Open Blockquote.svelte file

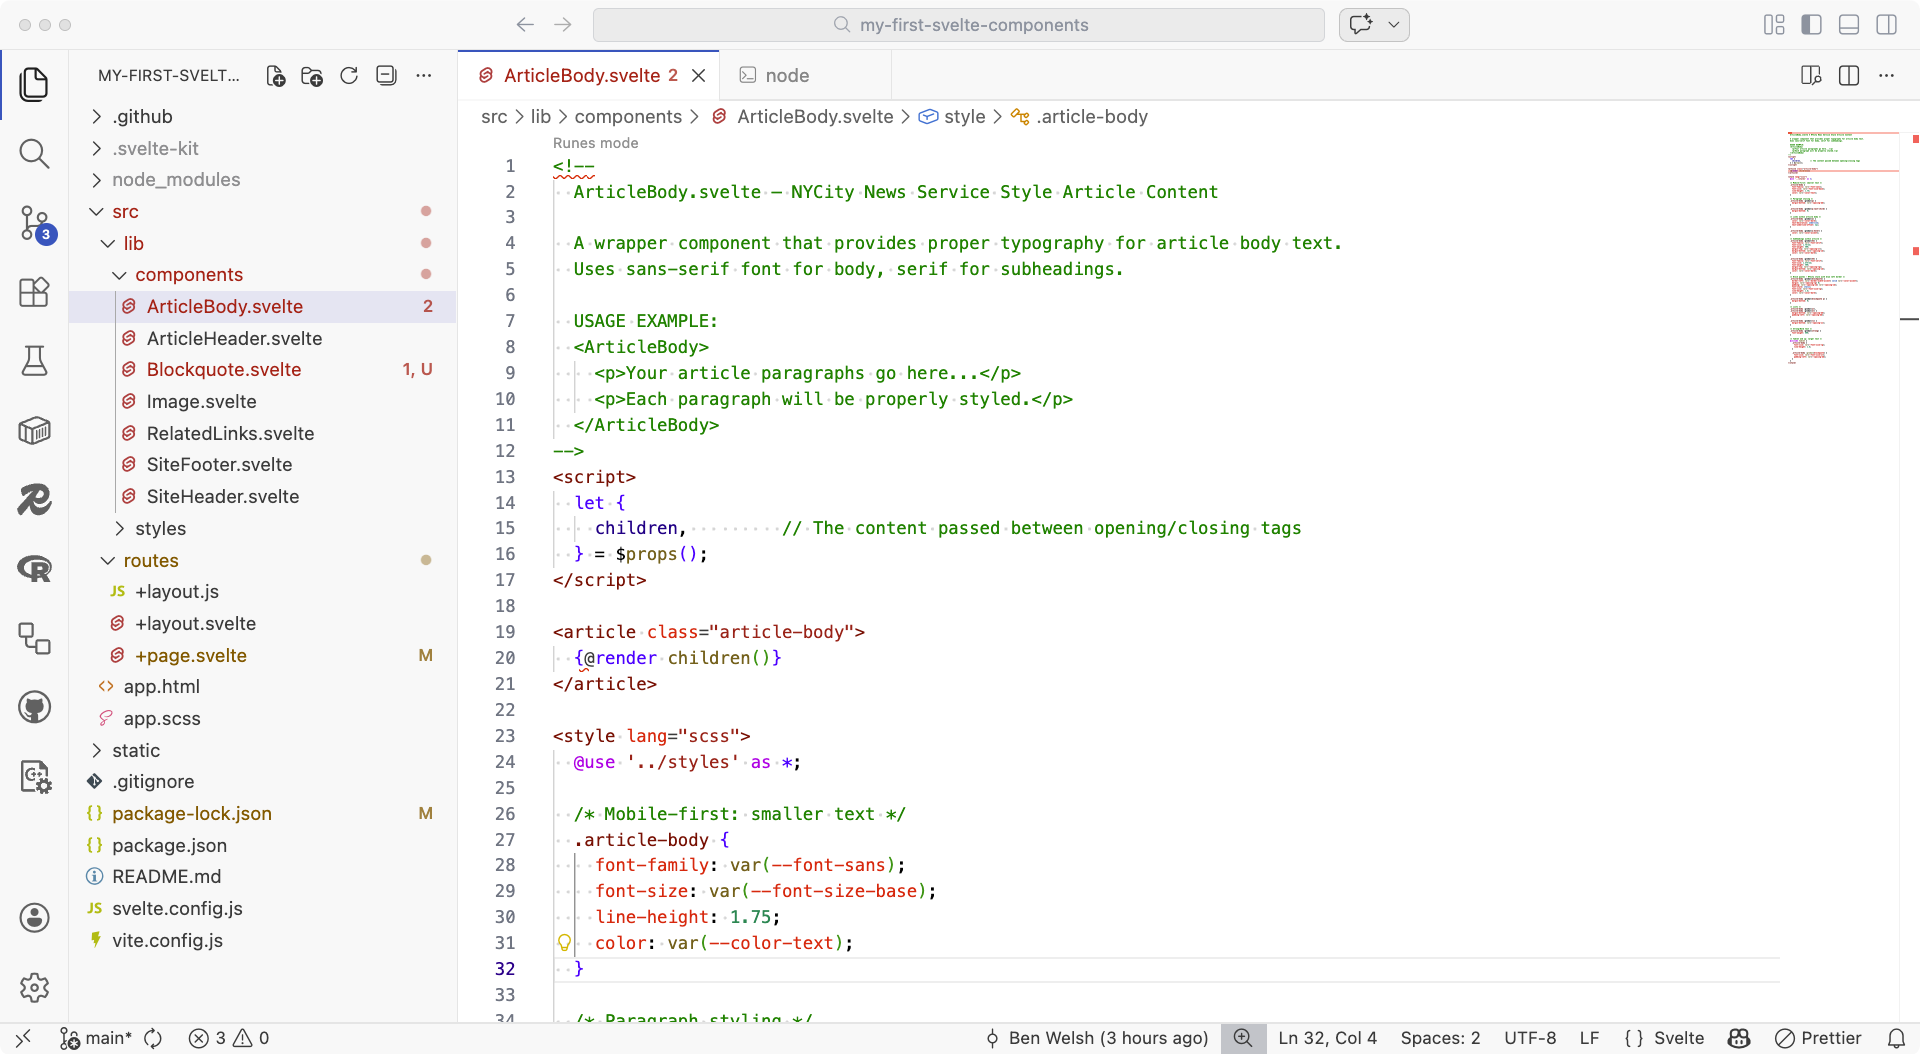[262, 370]
